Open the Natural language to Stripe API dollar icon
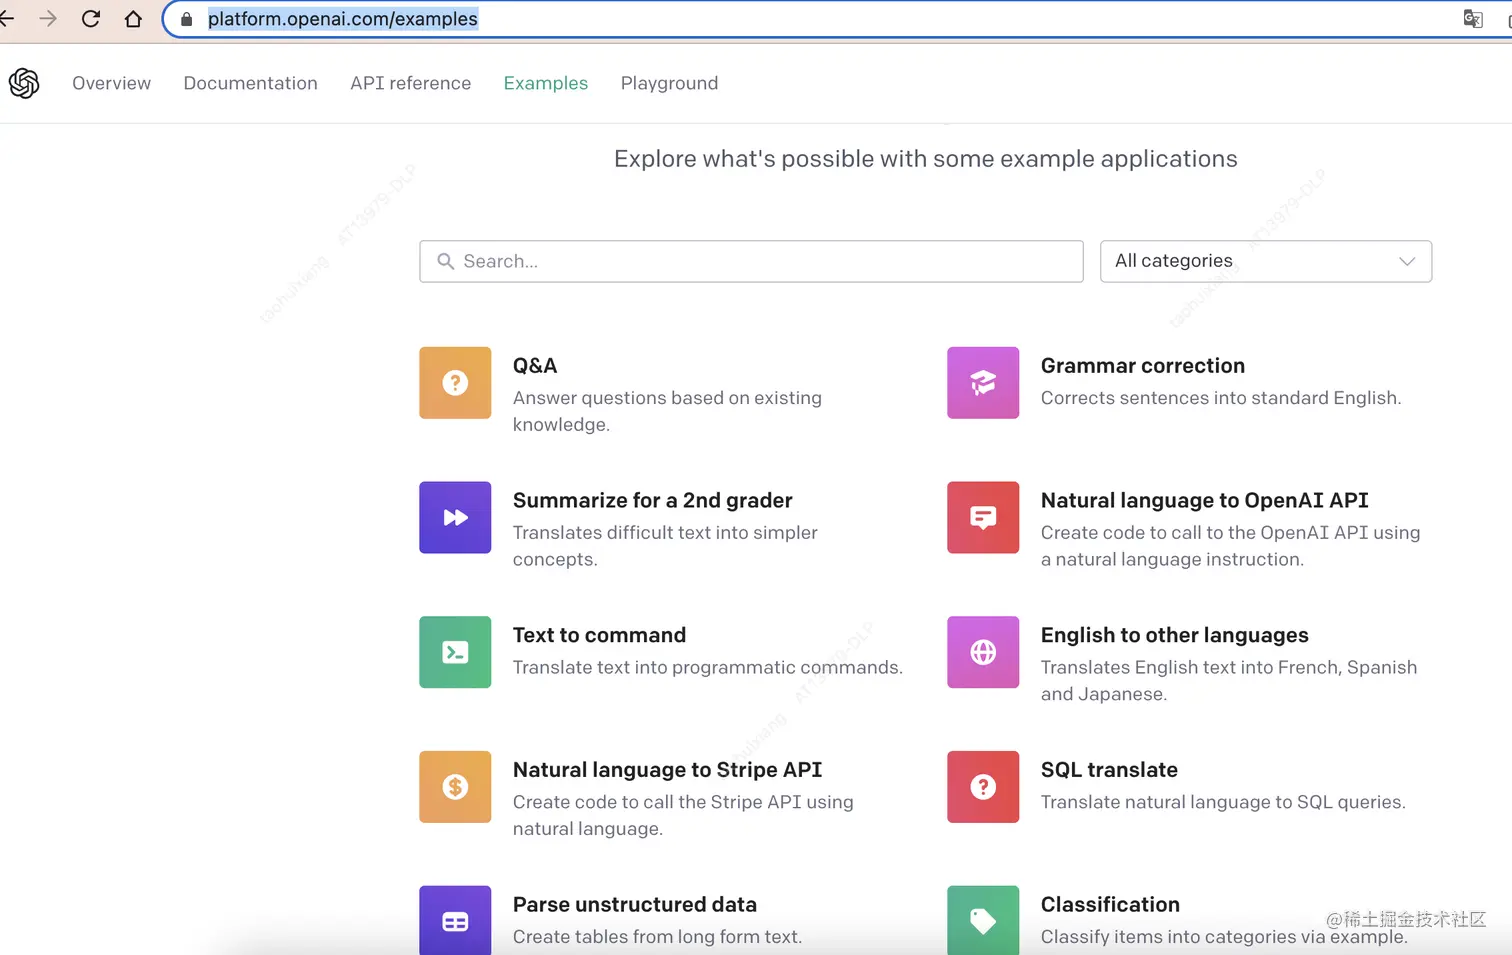 pyautogui.click(x=455, y=787)
